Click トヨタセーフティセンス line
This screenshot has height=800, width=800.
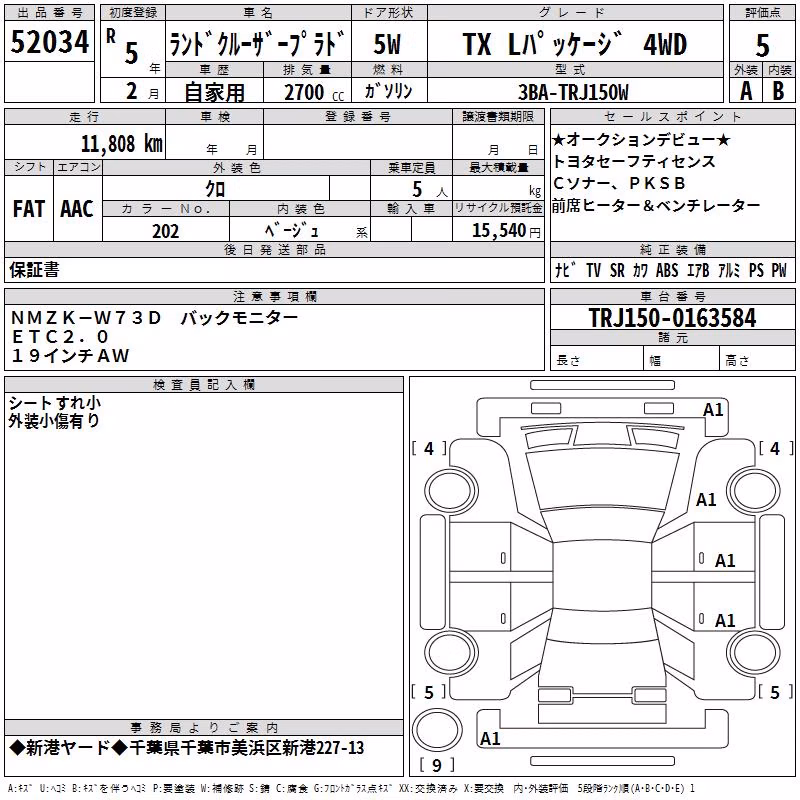tap(634, 161)
